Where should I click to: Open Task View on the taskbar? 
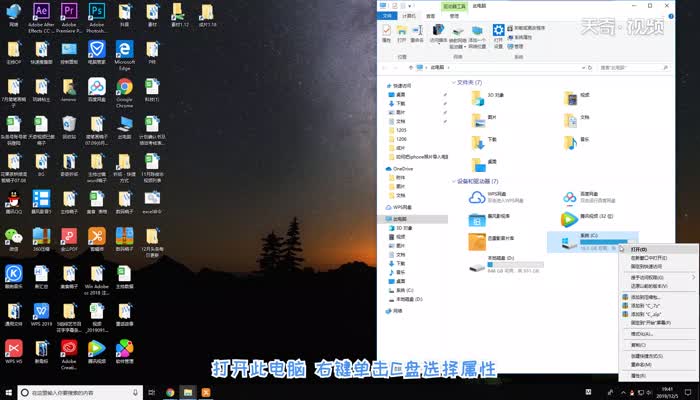point(152,392)
